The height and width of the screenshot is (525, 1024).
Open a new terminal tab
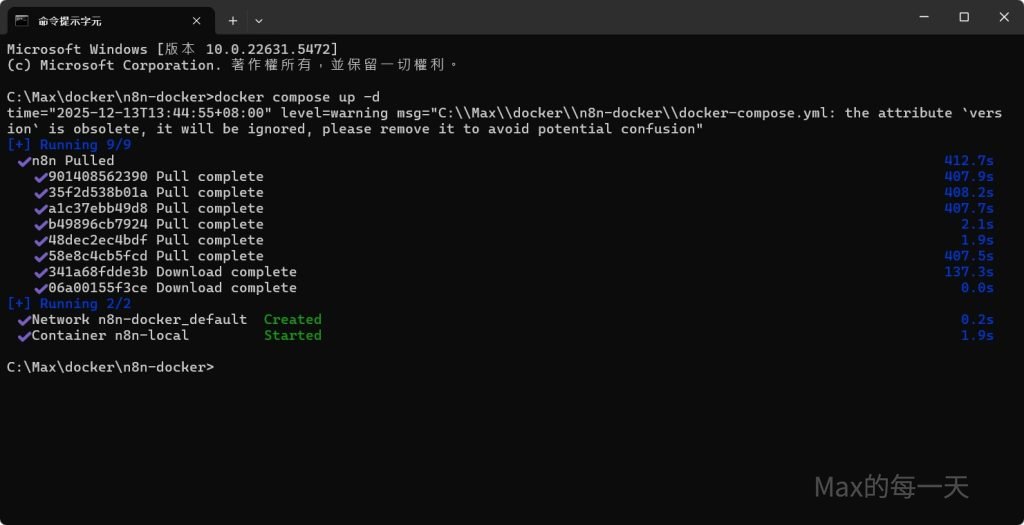[x=233, y=20]
